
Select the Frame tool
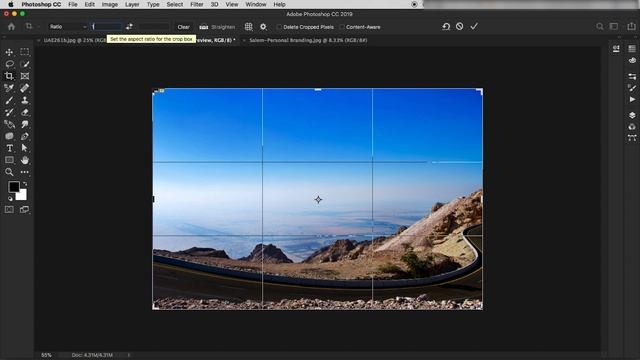pos(24,76)
